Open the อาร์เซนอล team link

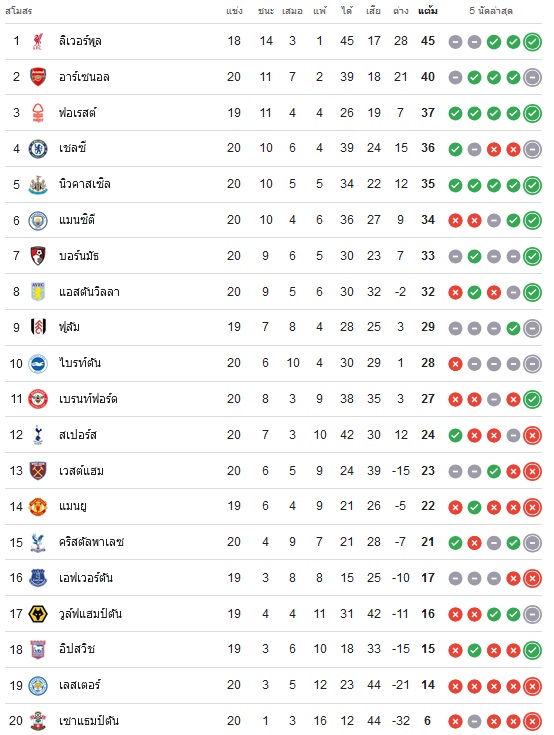point(84,77)
